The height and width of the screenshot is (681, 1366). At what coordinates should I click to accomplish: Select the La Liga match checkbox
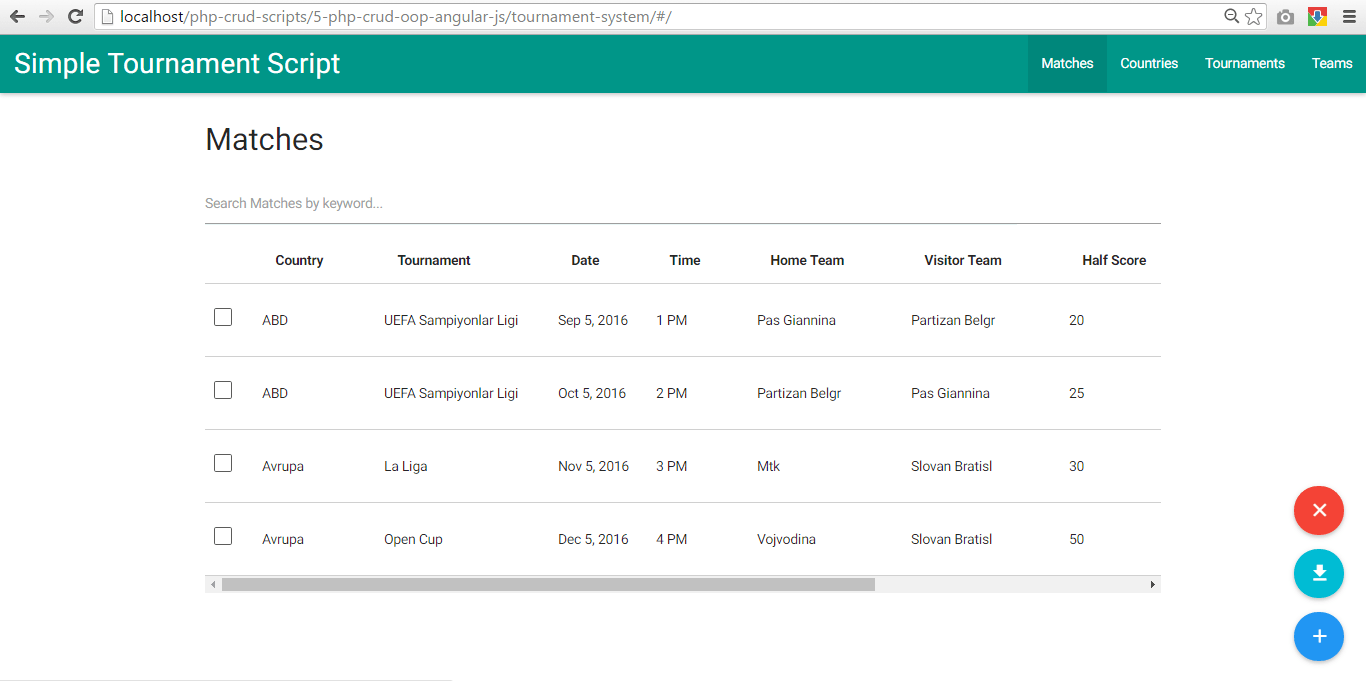222,463
